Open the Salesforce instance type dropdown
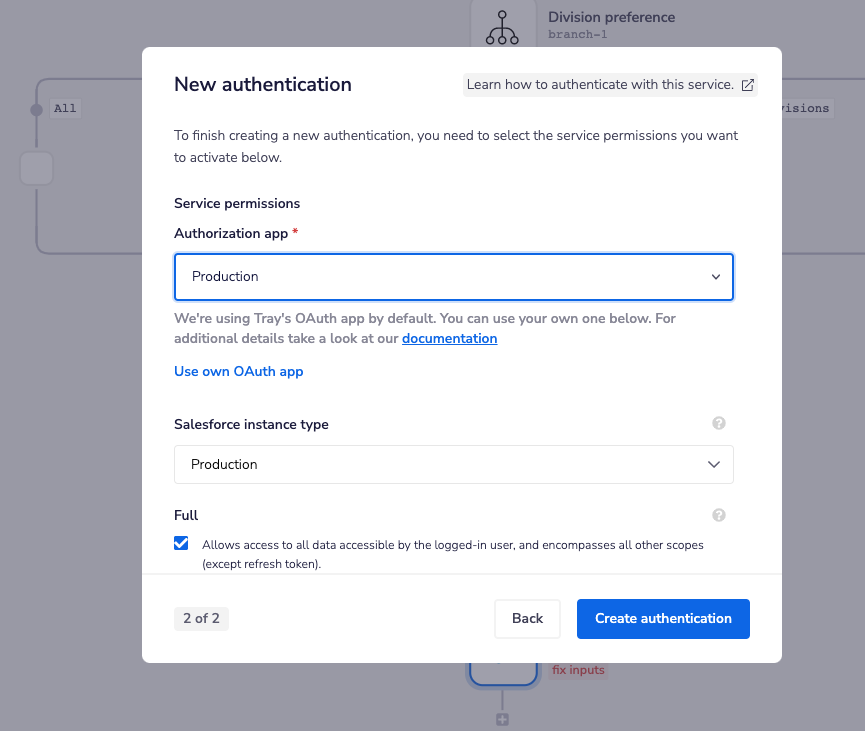 click(x=453, y=465)
